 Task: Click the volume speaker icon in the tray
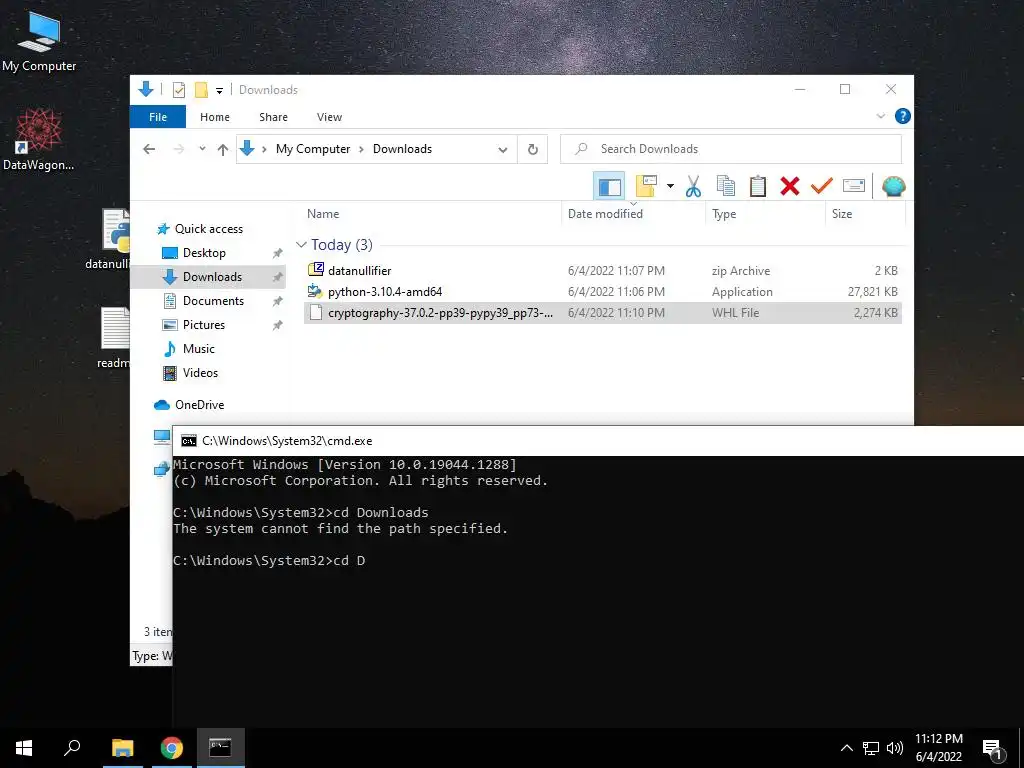click(x=895, y=748)
